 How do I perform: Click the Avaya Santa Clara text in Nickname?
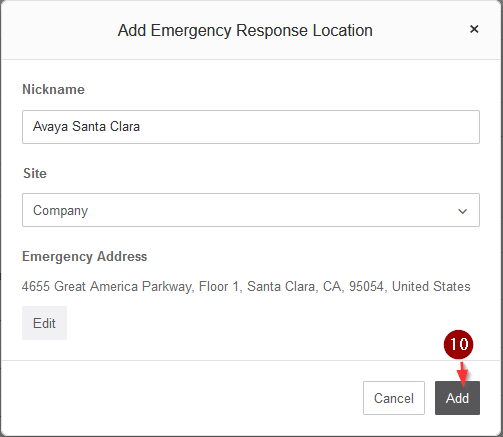pos(86,127)
